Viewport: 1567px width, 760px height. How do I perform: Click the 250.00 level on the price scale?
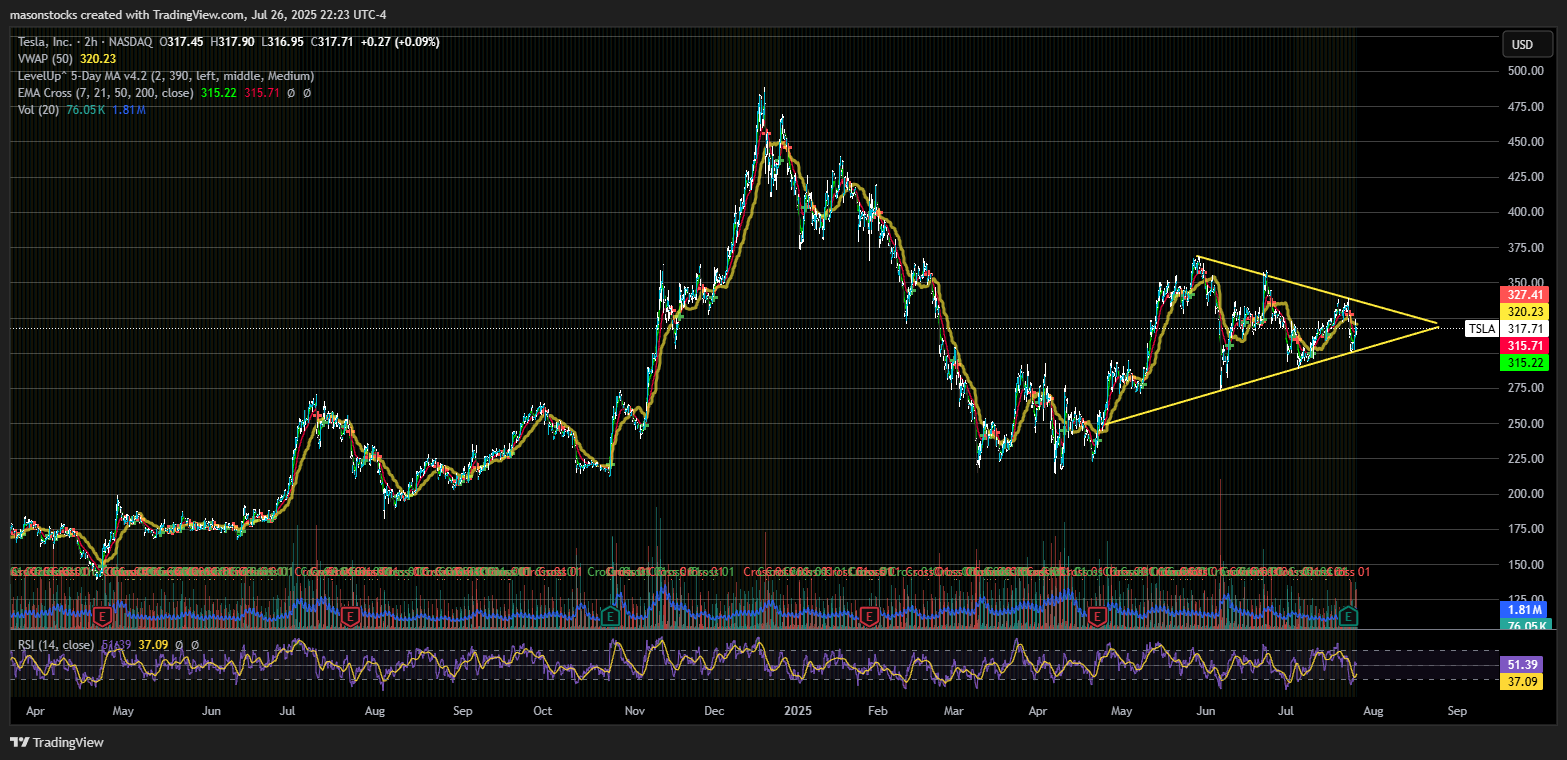(x=1525, y=423)
